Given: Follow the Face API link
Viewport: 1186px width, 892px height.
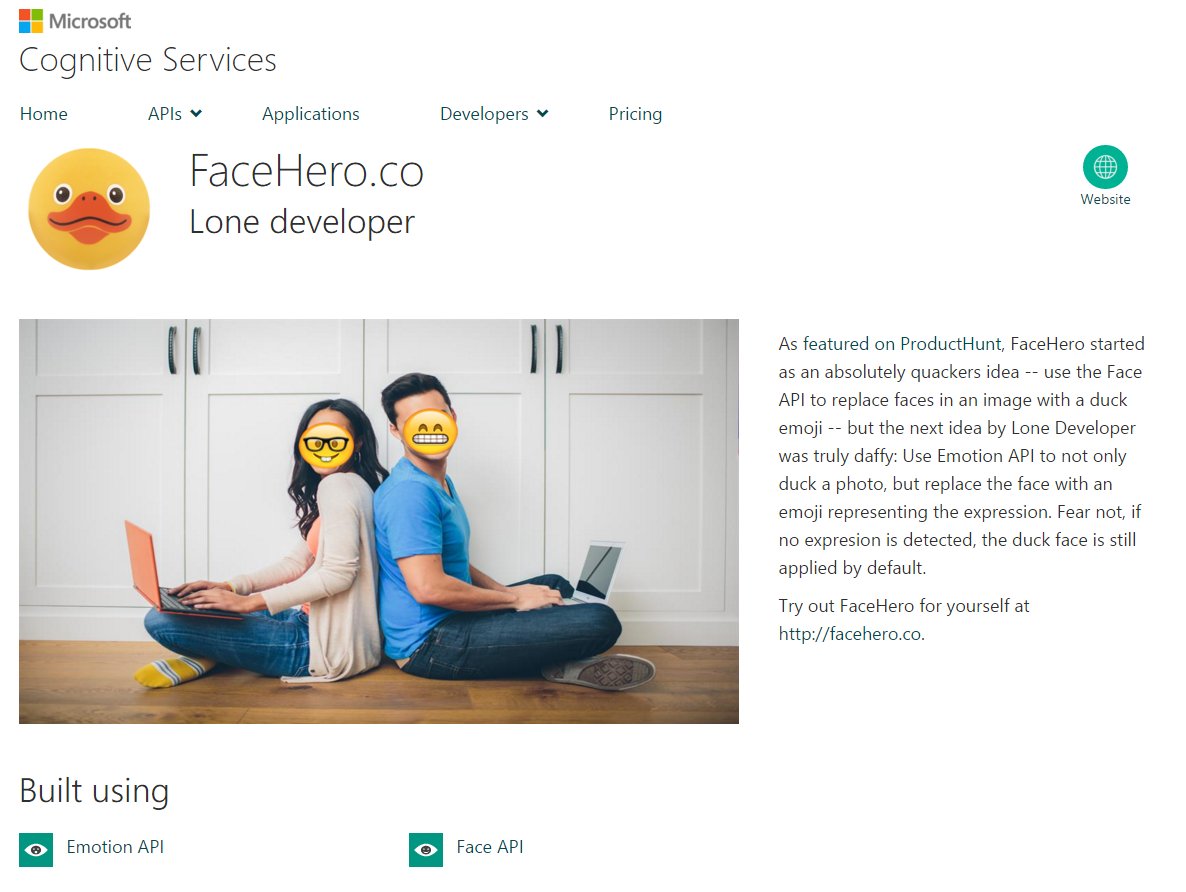Looking at the screenshot, I should point(489,847).
